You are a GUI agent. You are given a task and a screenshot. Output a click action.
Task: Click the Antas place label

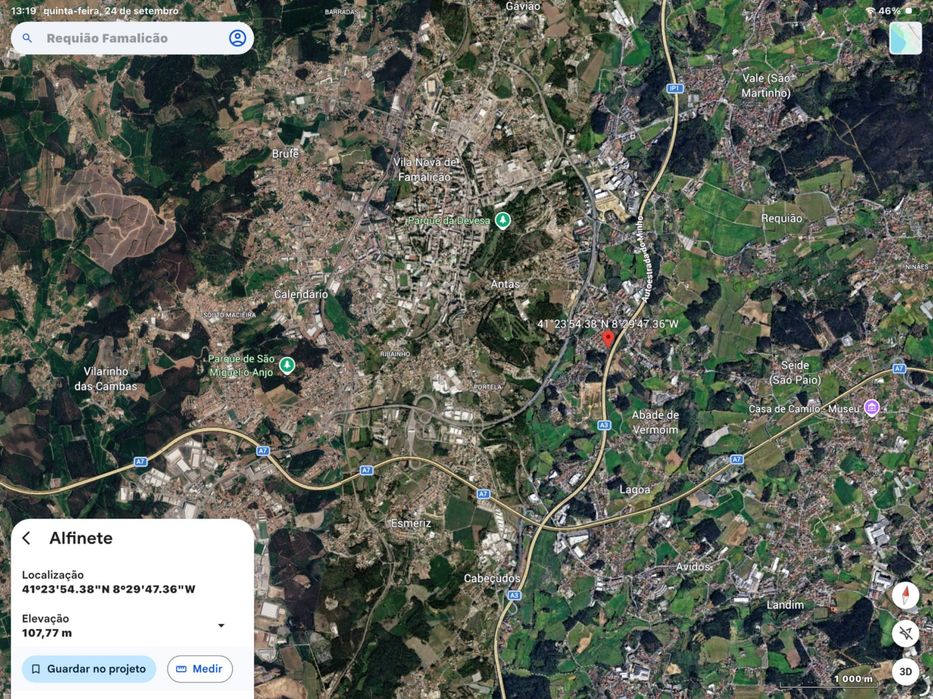[x=505, y=284]
